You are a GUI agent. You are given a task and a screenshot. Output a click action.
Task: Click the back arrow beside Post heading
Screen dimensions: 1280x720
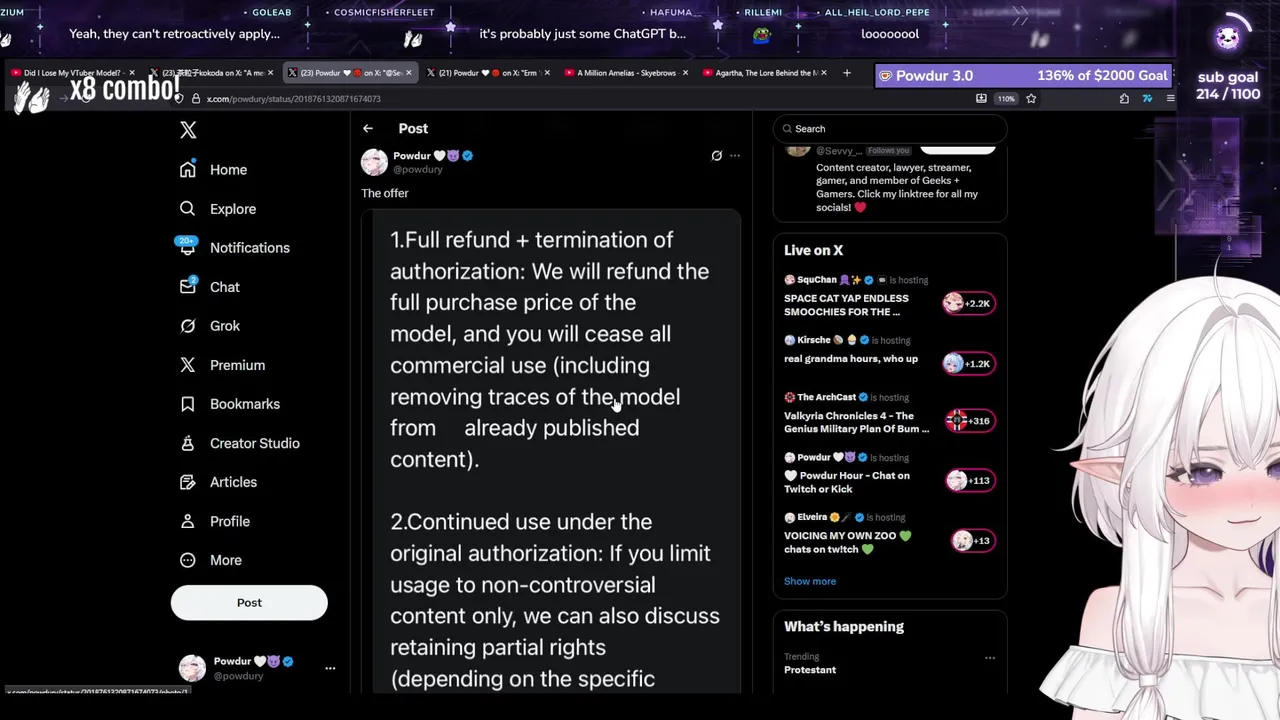(368, 129)
